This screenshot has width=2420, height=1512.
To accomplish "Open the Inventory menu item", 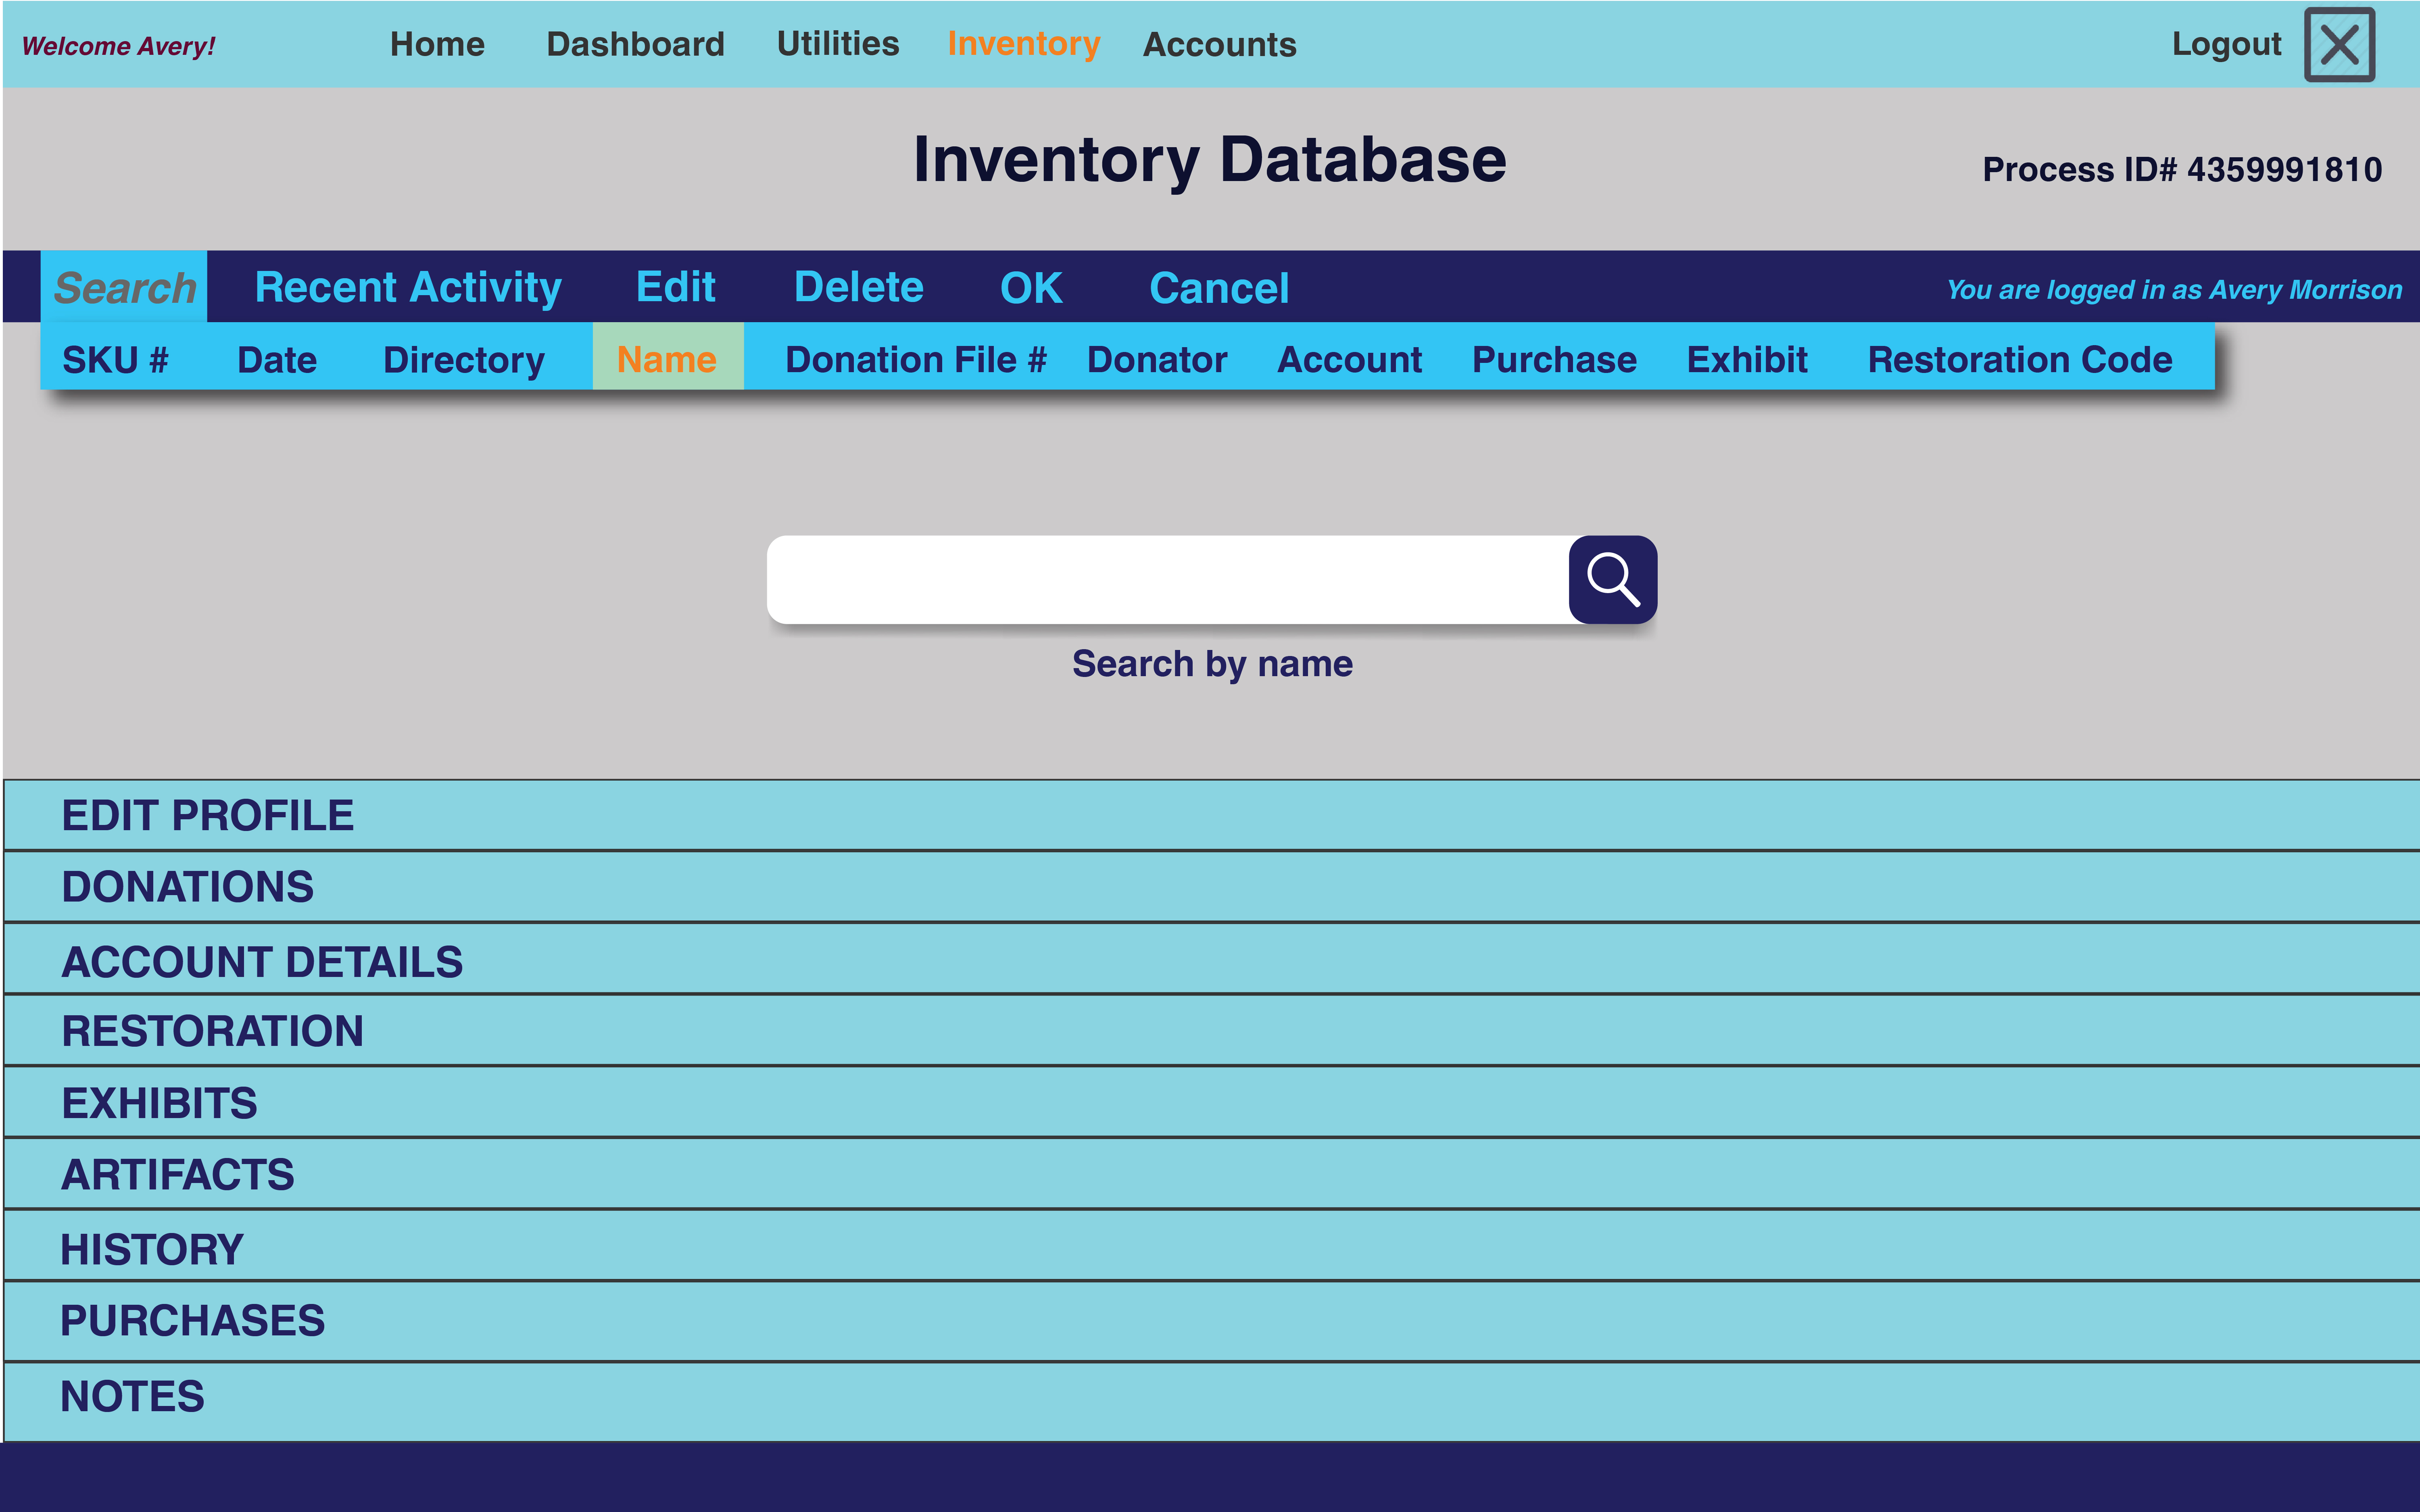I will (x=1023, y=44).
